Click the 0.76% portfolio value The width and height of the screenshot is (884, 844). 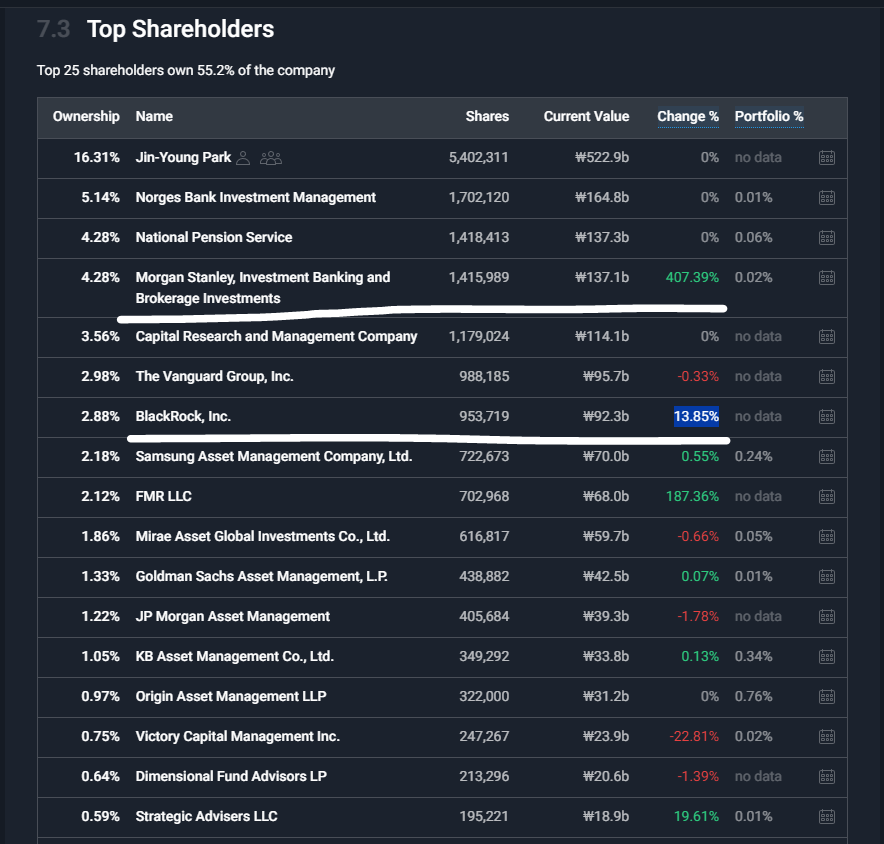[x=753, y=697]
